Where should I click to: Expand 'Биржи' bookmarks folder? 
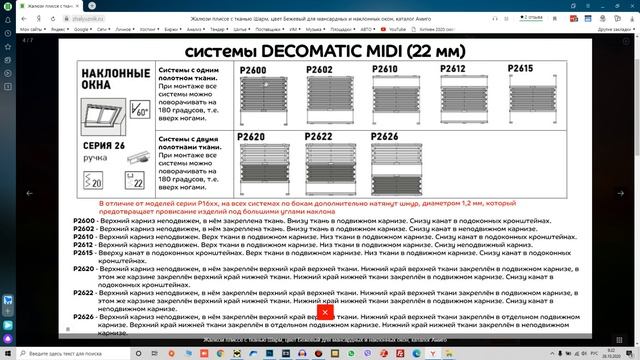[173, 29]
